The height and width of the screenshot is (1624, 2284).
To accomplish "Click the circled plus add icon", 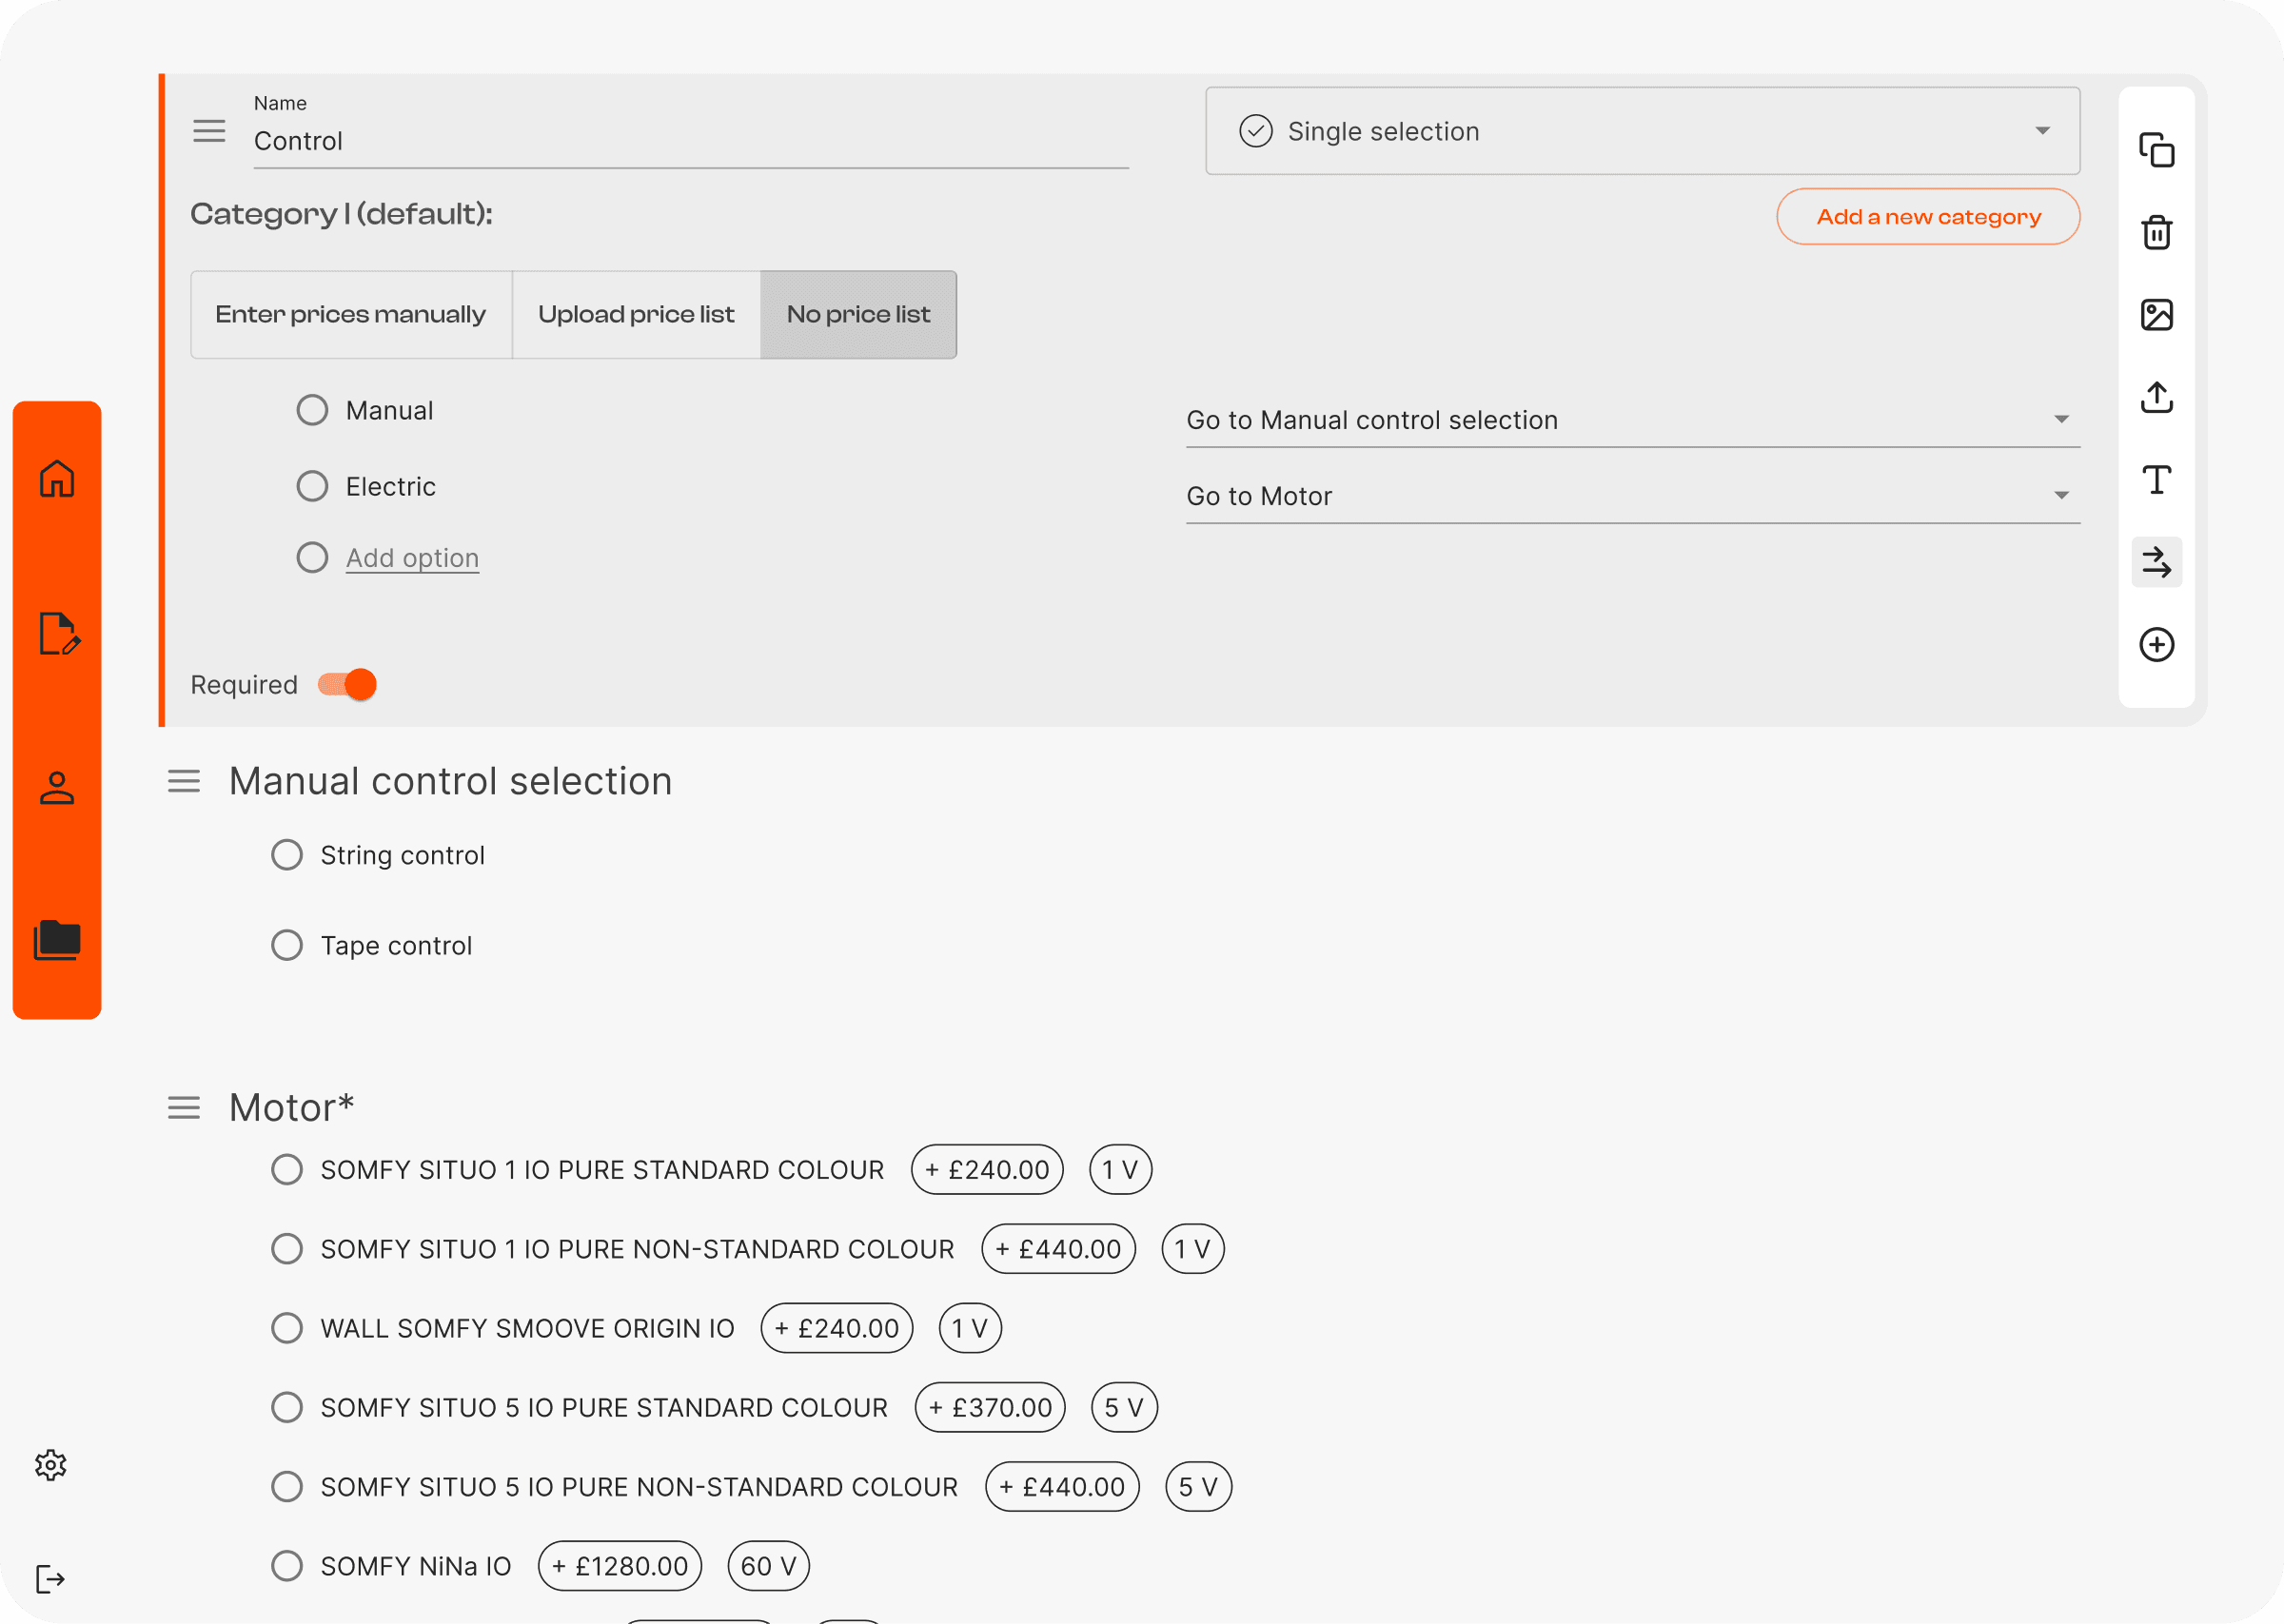I will pos(2156,645).
